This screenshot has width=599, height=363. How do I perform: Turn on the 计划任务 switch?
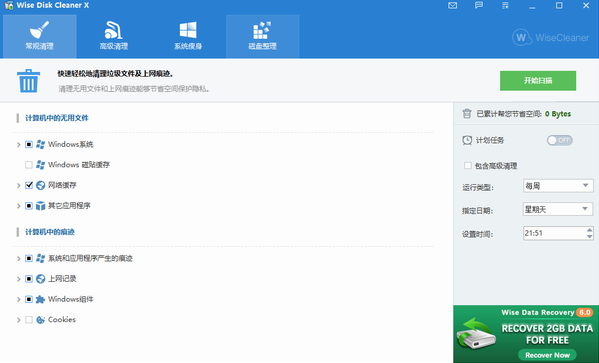tap(560, 140)
